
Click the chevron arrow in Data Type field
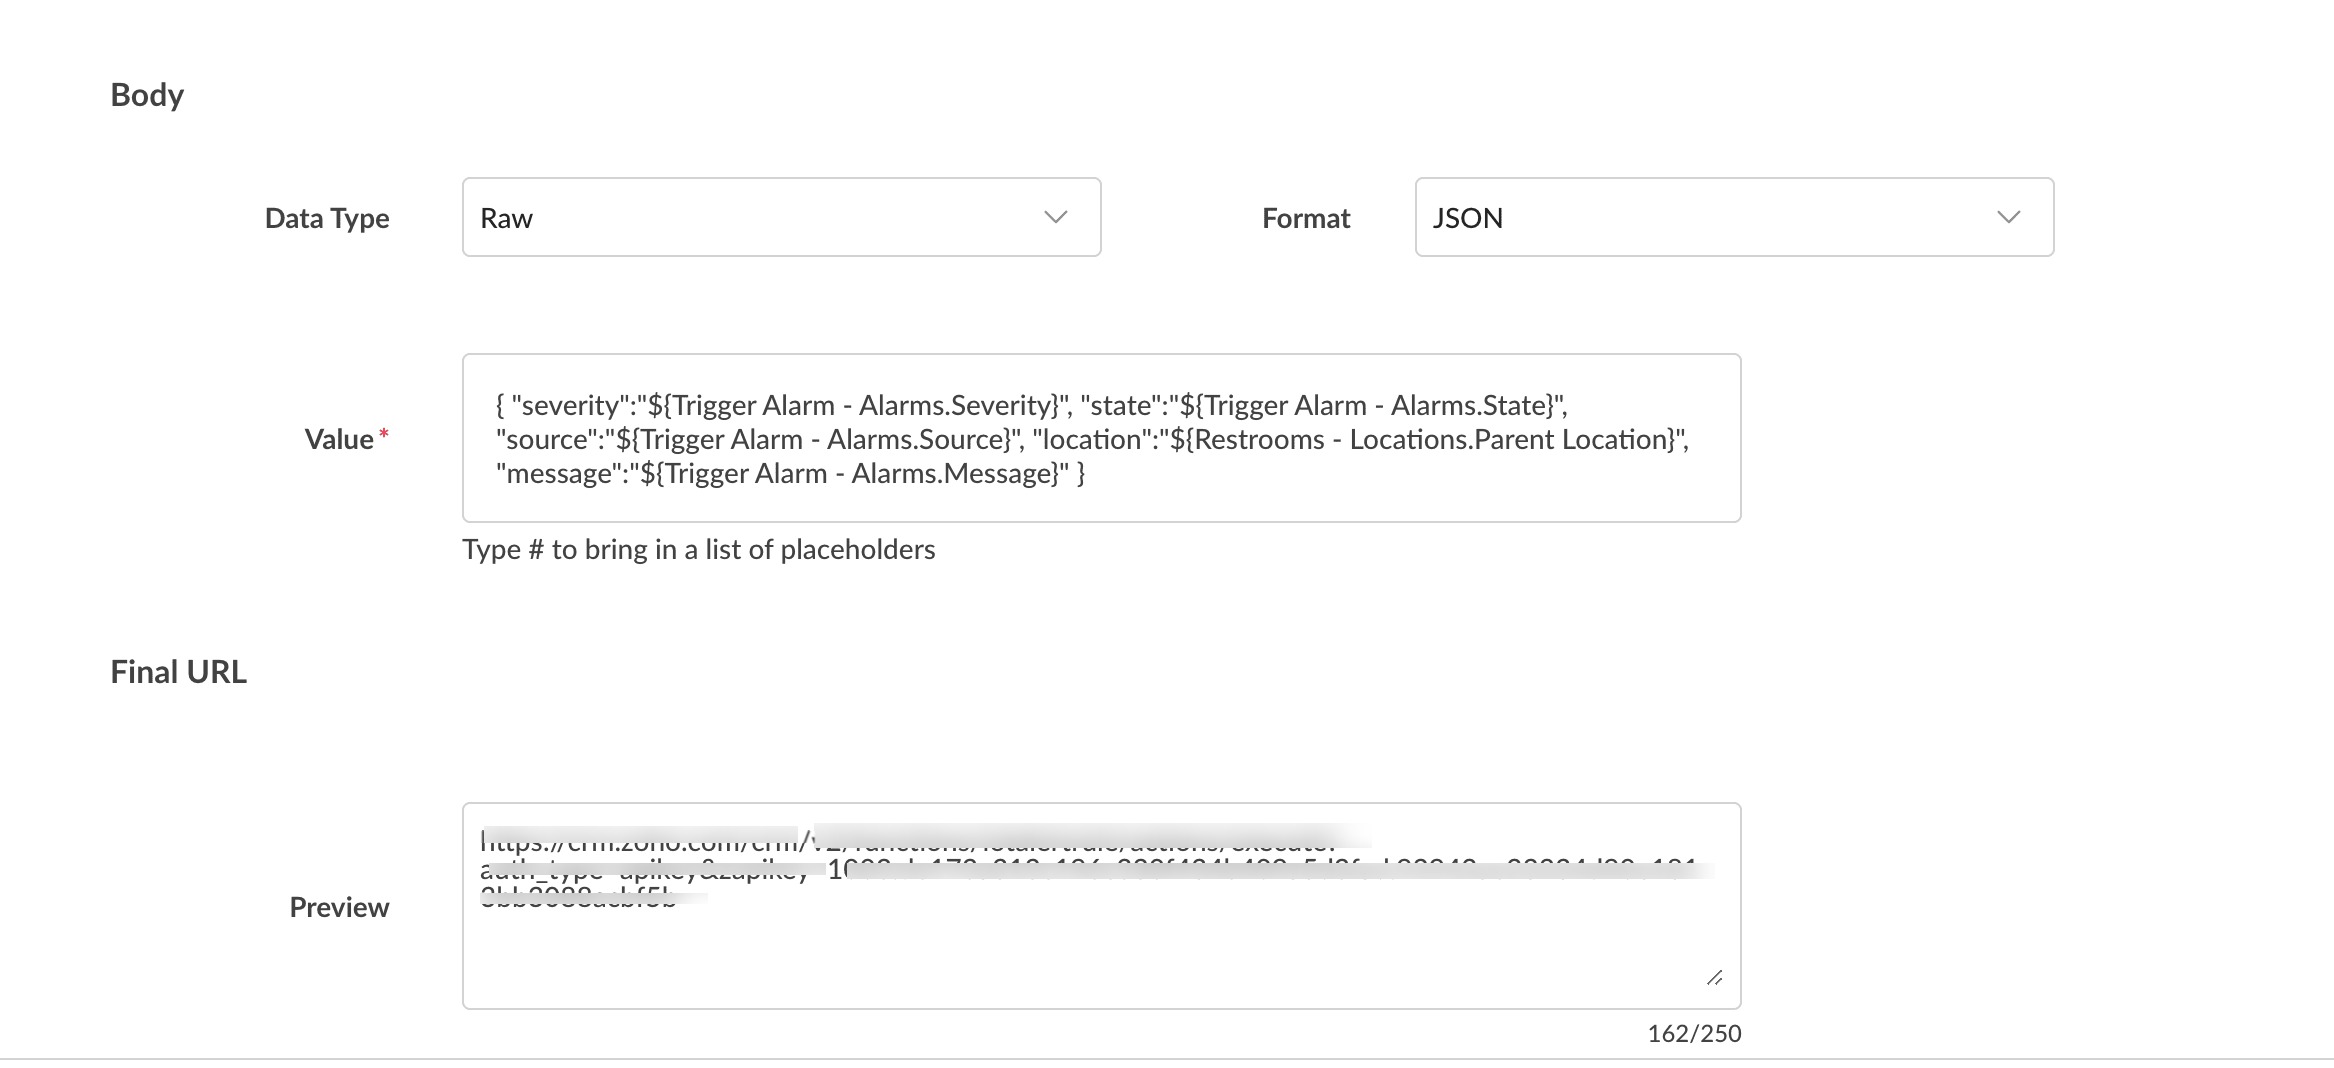point(1056,217)
